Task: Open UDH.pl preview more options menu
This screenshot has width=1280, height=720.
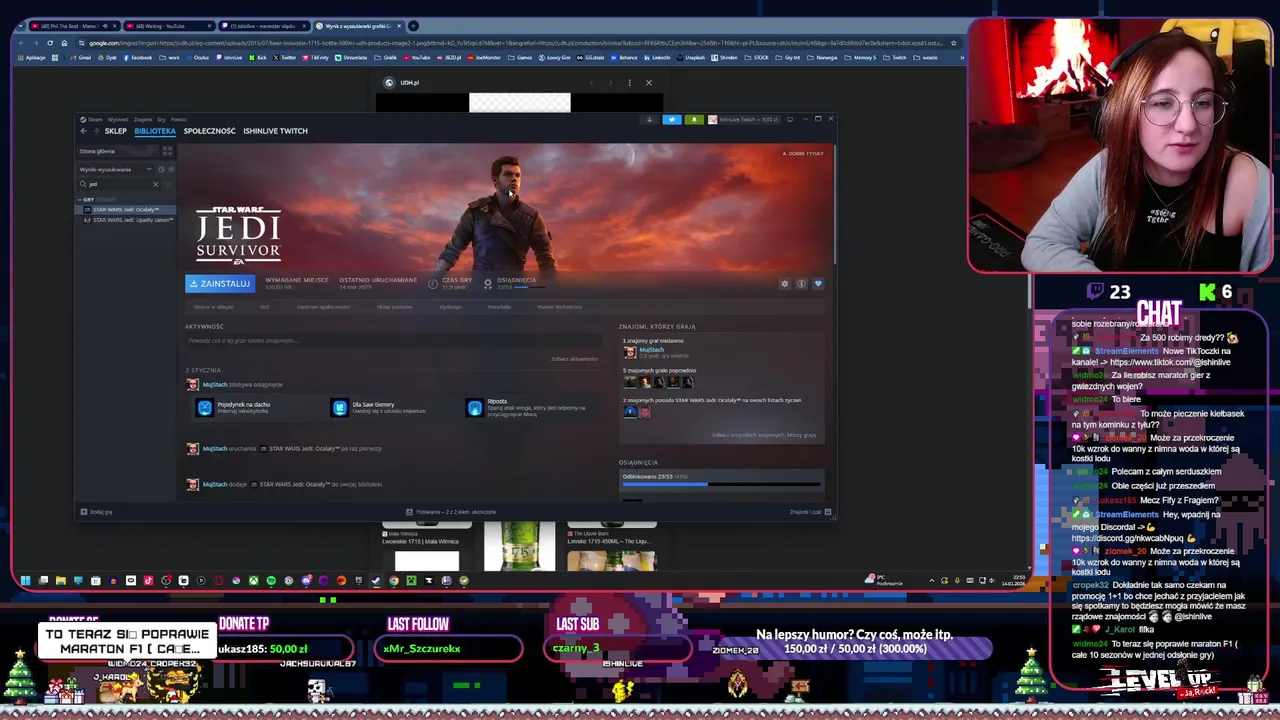Action: point(629,83)
